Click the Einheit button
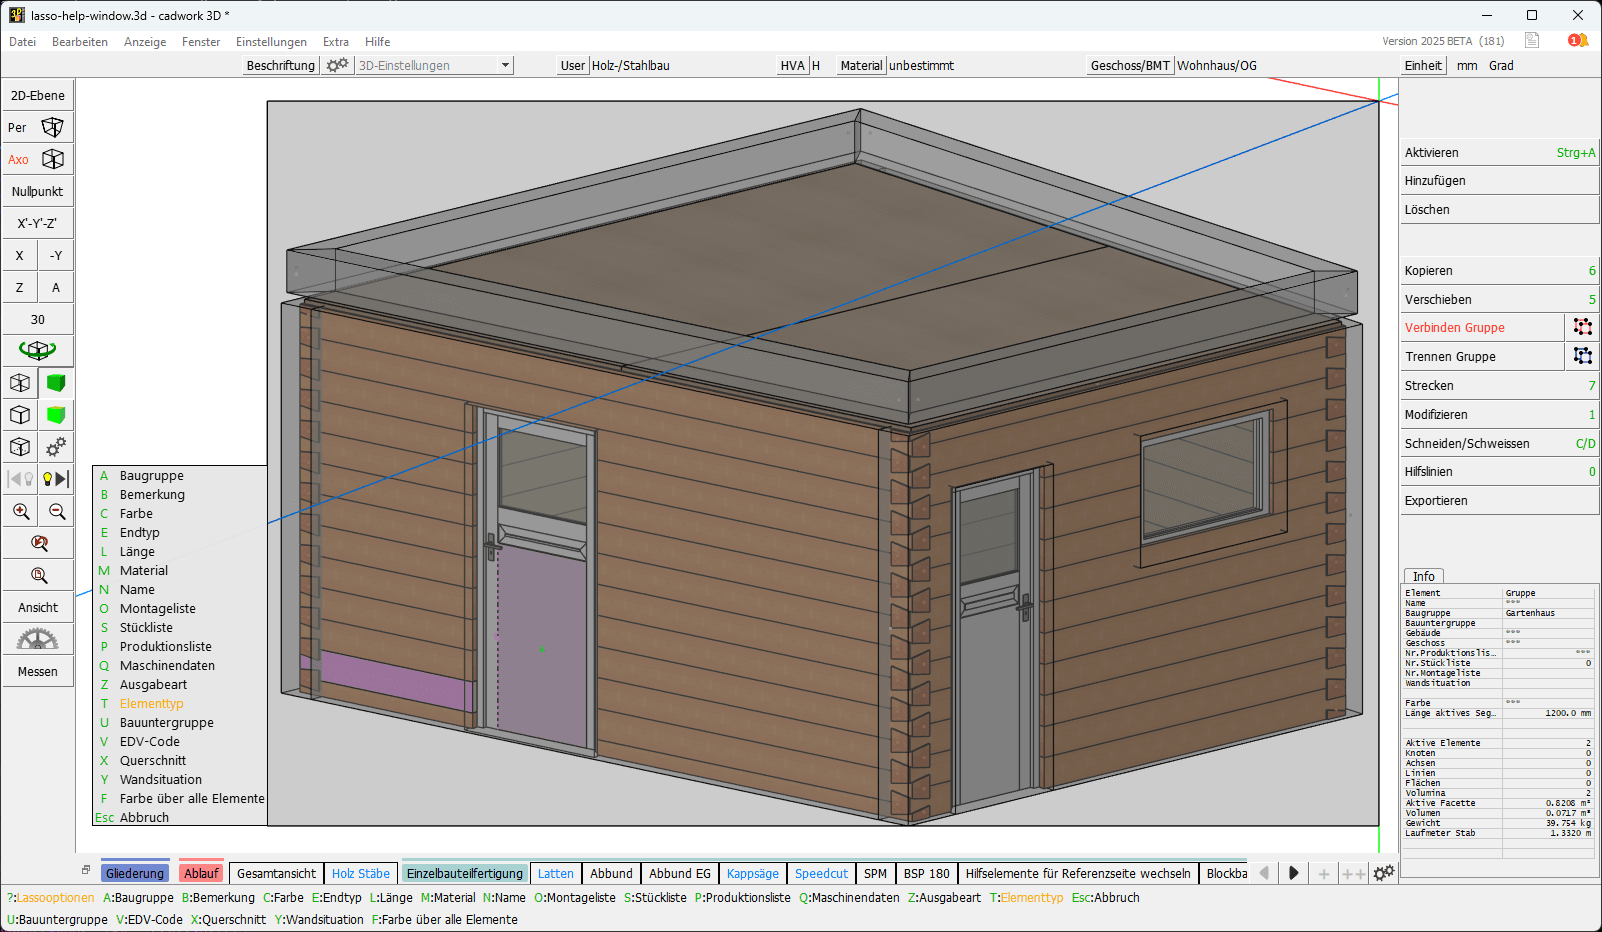This screenshot has height=932, width=1602. (x=1423, y=65)
